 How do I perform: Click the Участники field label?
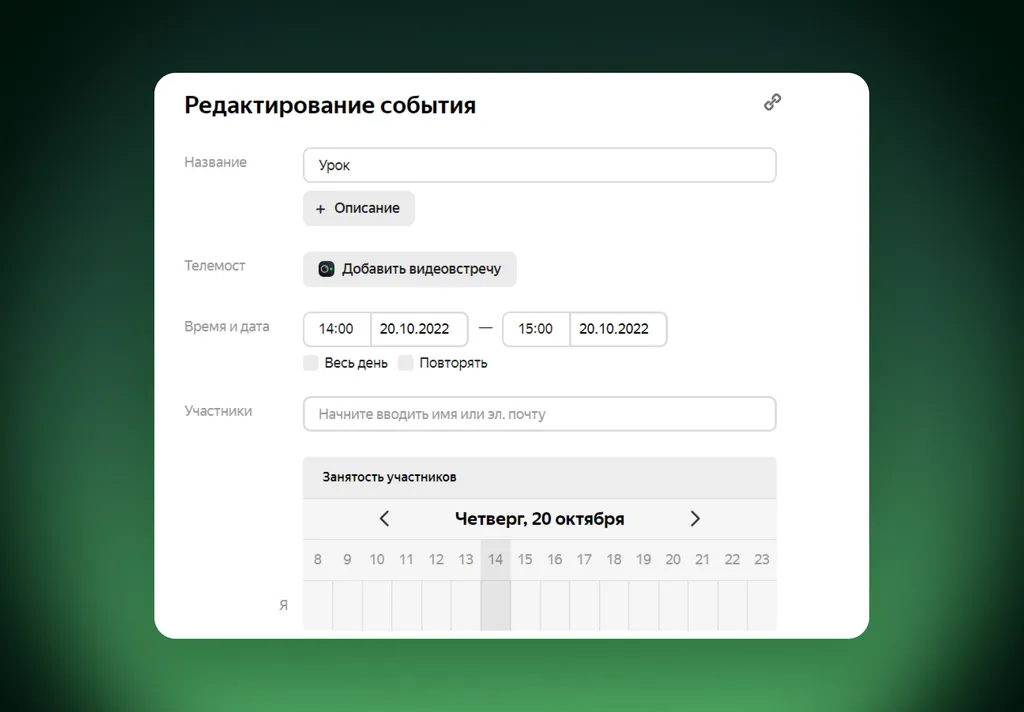tap(218, 411)
